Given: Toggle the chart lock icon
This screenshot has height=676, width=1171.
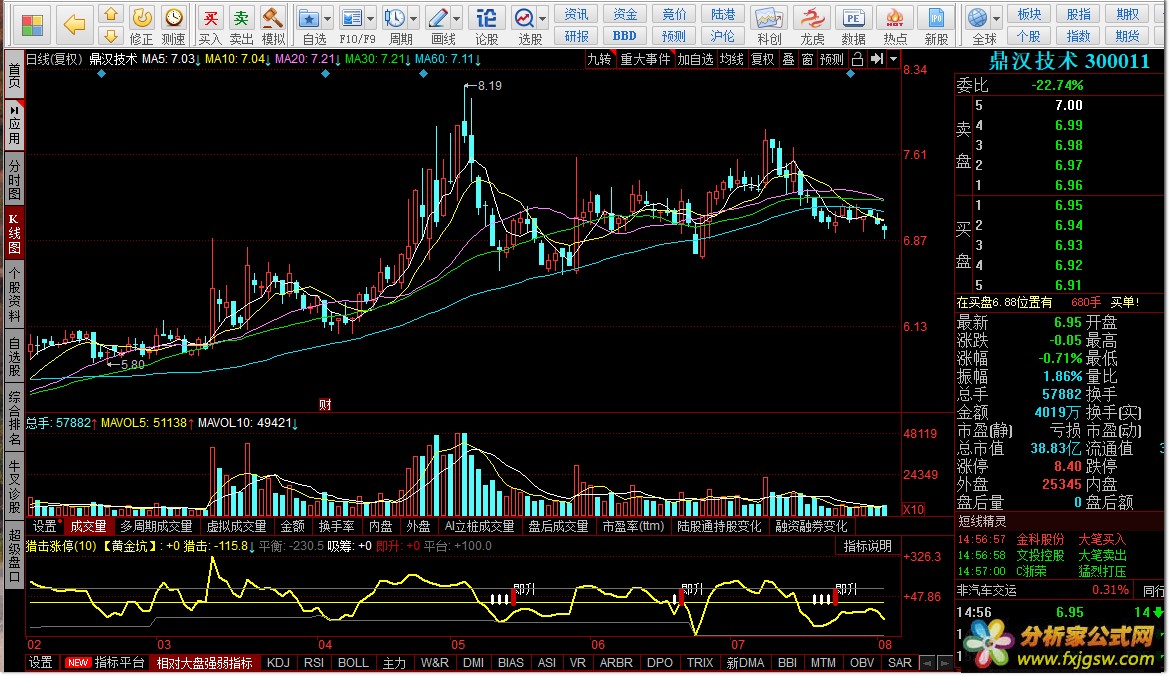Looking at the screenshot, I should click(857, 59).
